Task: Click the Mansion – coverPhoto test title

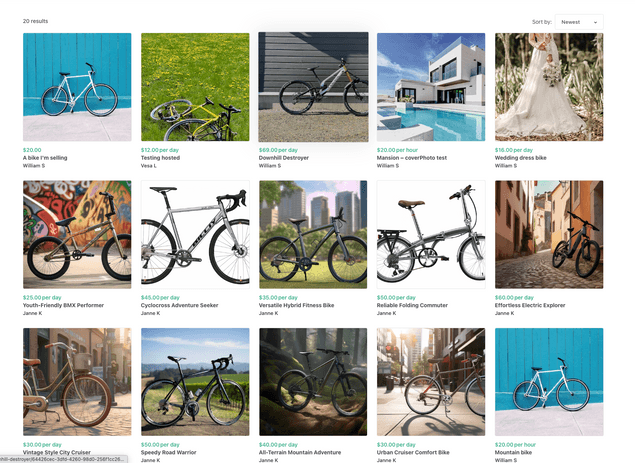Action: [x=412, y=158]
